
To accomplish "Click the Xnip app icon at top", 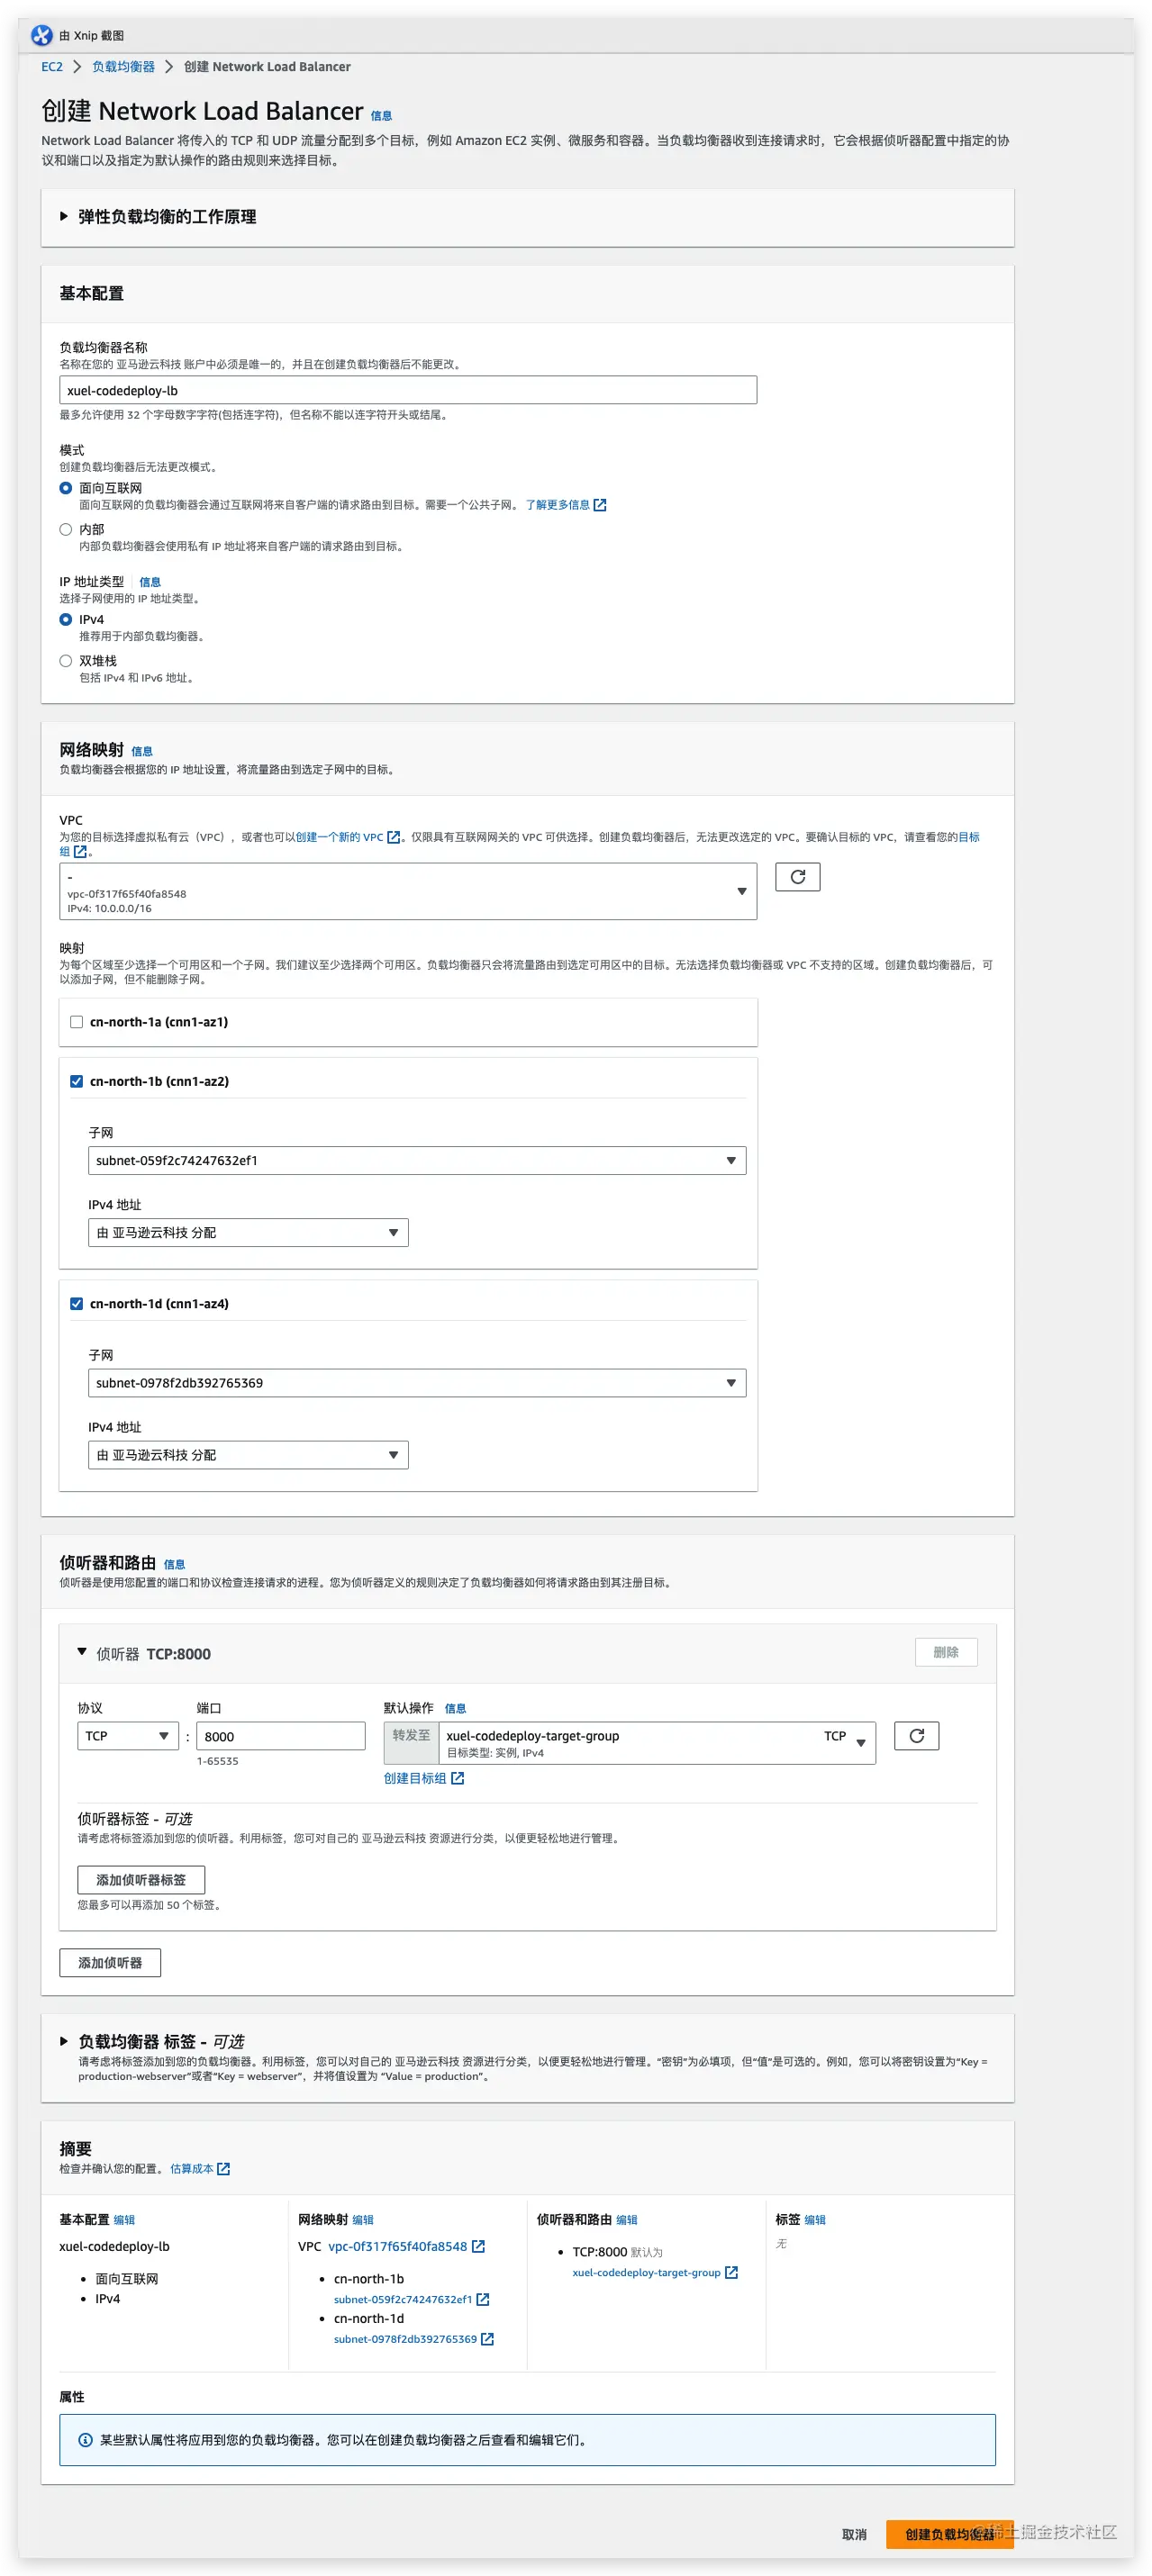I will (41, 35).
